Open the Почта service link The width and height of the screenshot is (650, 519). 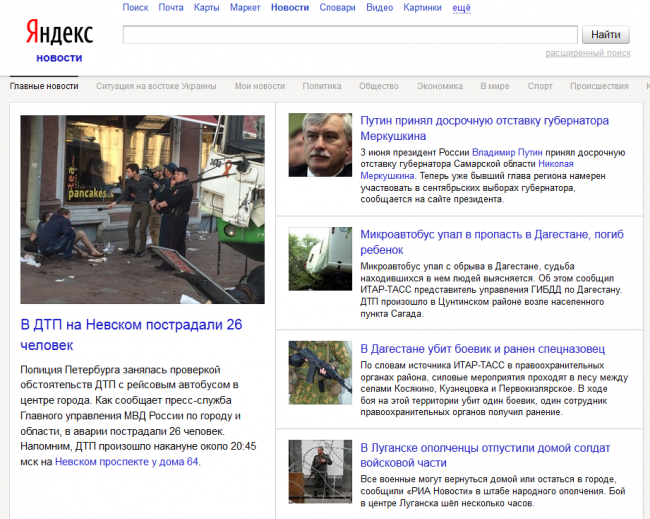coord(171,7)
